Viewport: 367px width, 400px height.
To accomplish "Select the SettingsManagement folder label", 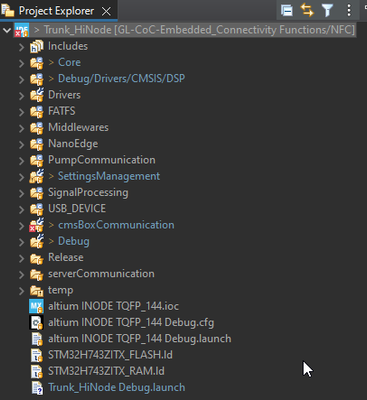I will (x=109, y=176).
